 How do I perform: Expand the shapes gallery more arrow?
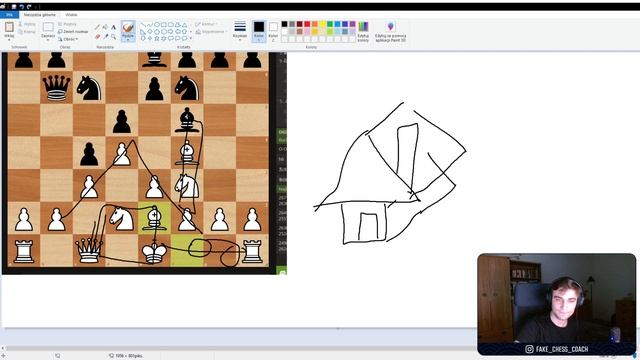(191, 38)
